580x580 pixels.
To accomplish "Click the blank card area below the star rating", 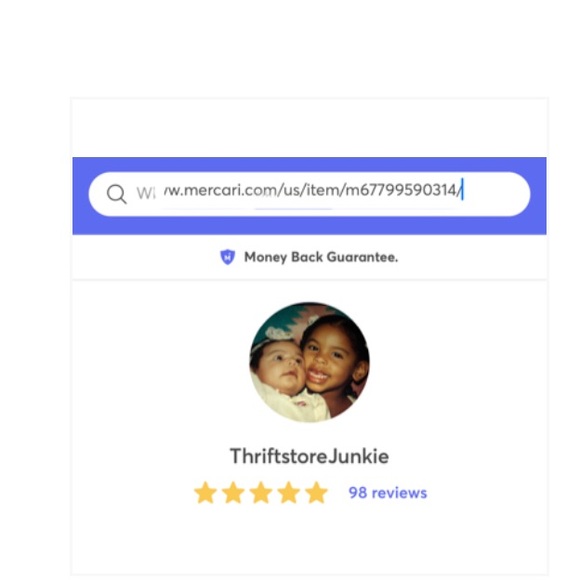I will coord(309,540).
